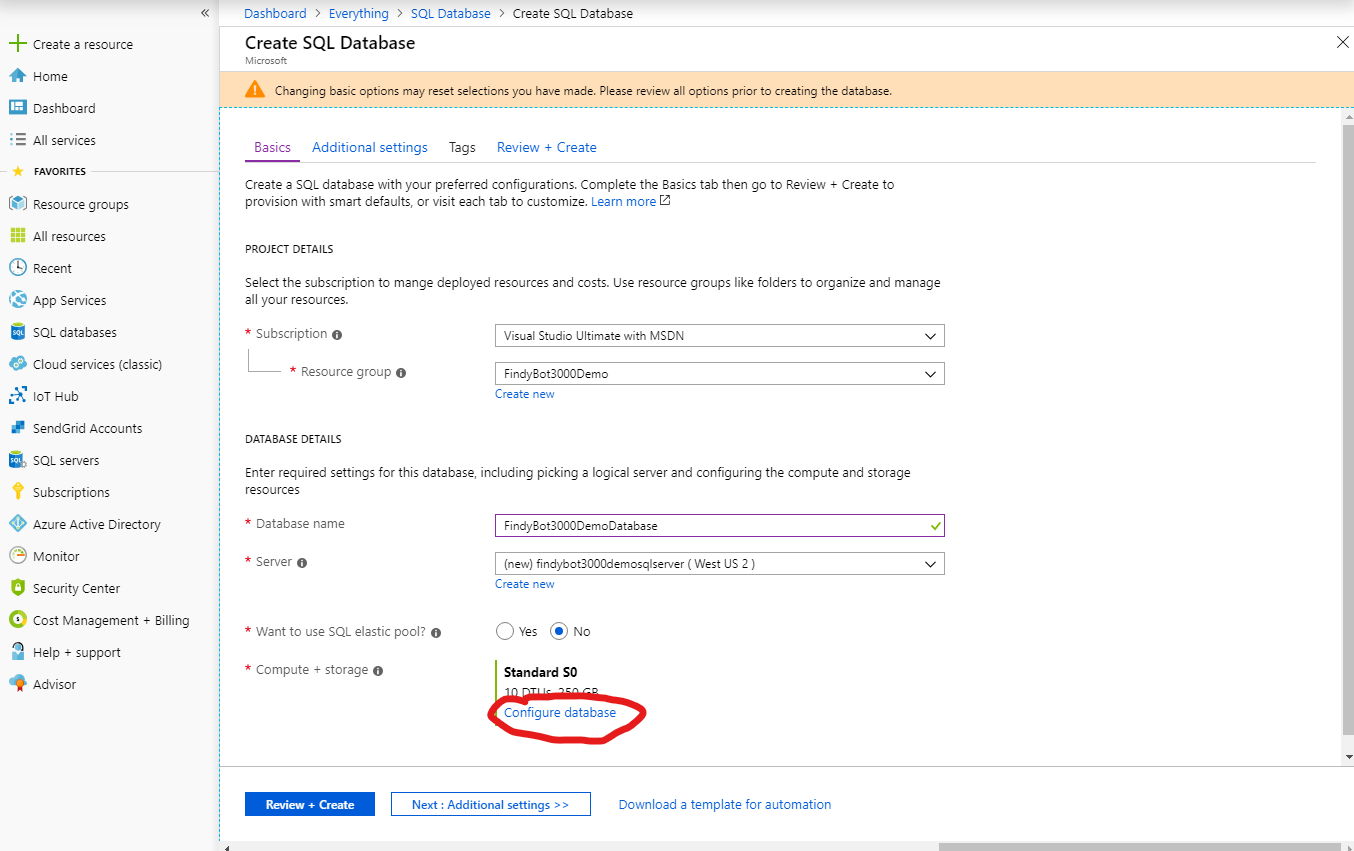The width and height of the screenshot is (1354, 851).
Task: Go to SQL Database breadcrumb
Action: coord(451,13)
